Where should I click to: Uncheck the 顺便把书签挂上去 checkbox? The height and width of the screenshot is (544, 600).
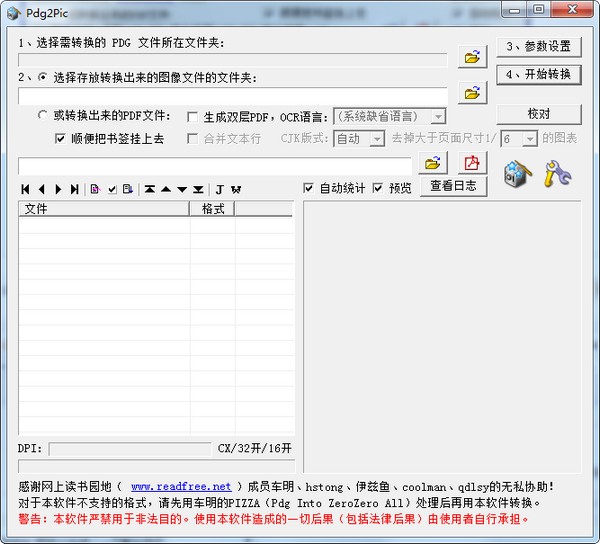tap(60, 138)
